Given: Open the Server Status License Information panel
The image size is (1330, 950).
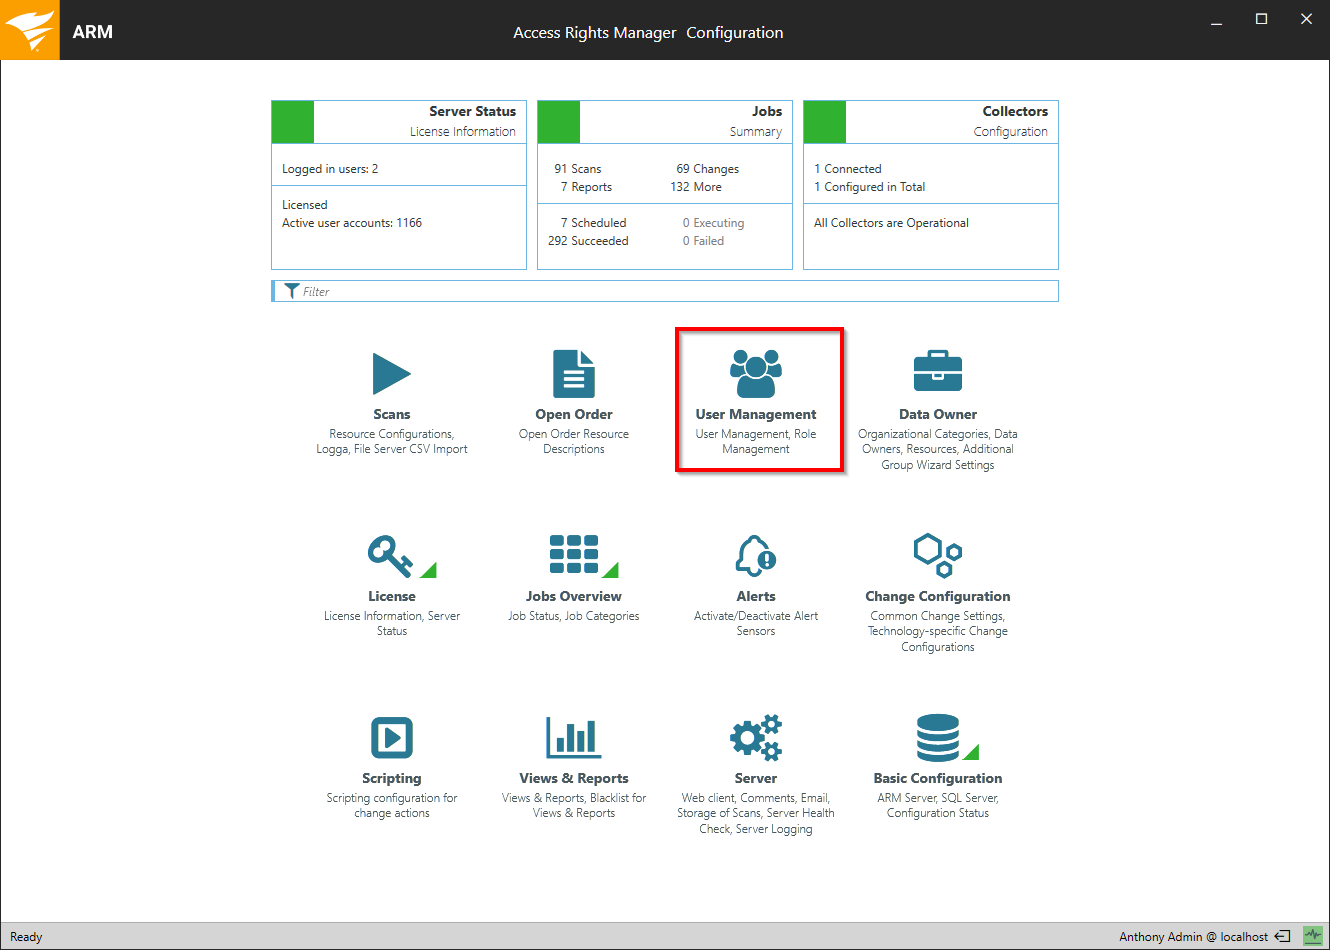Looking at the screenshot, I should click(x=420, y=121).
